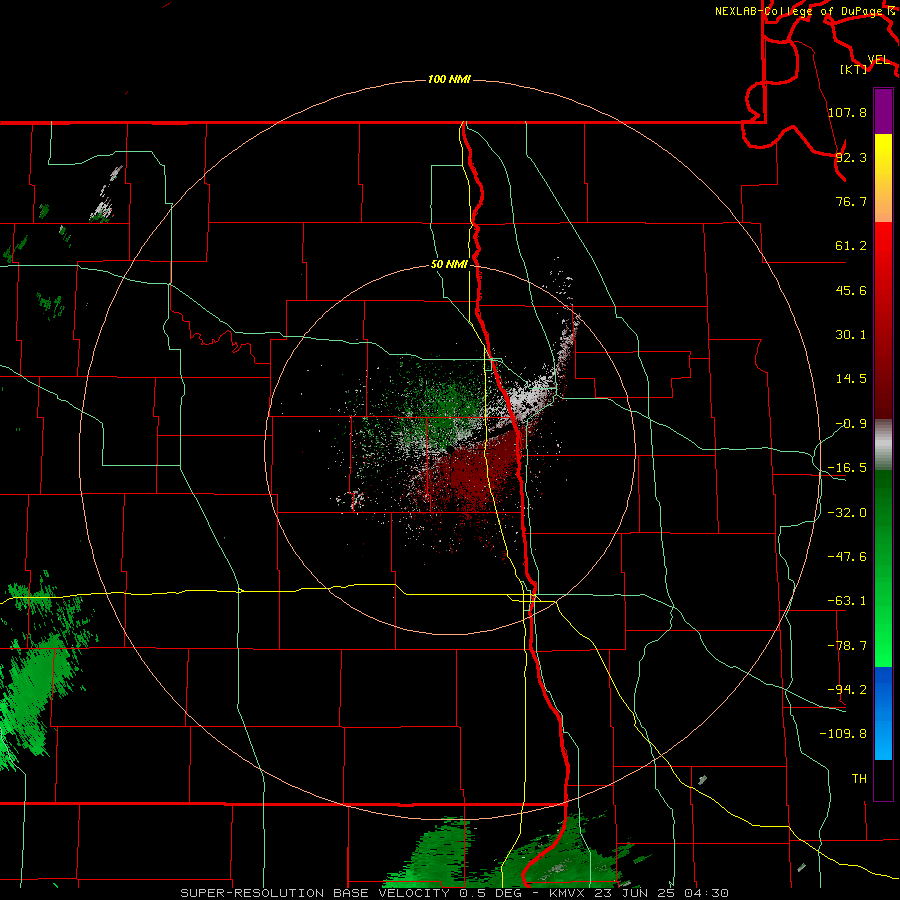
Task: Click the -32.0 value on velocity scale
Action: tap(847, 513)
